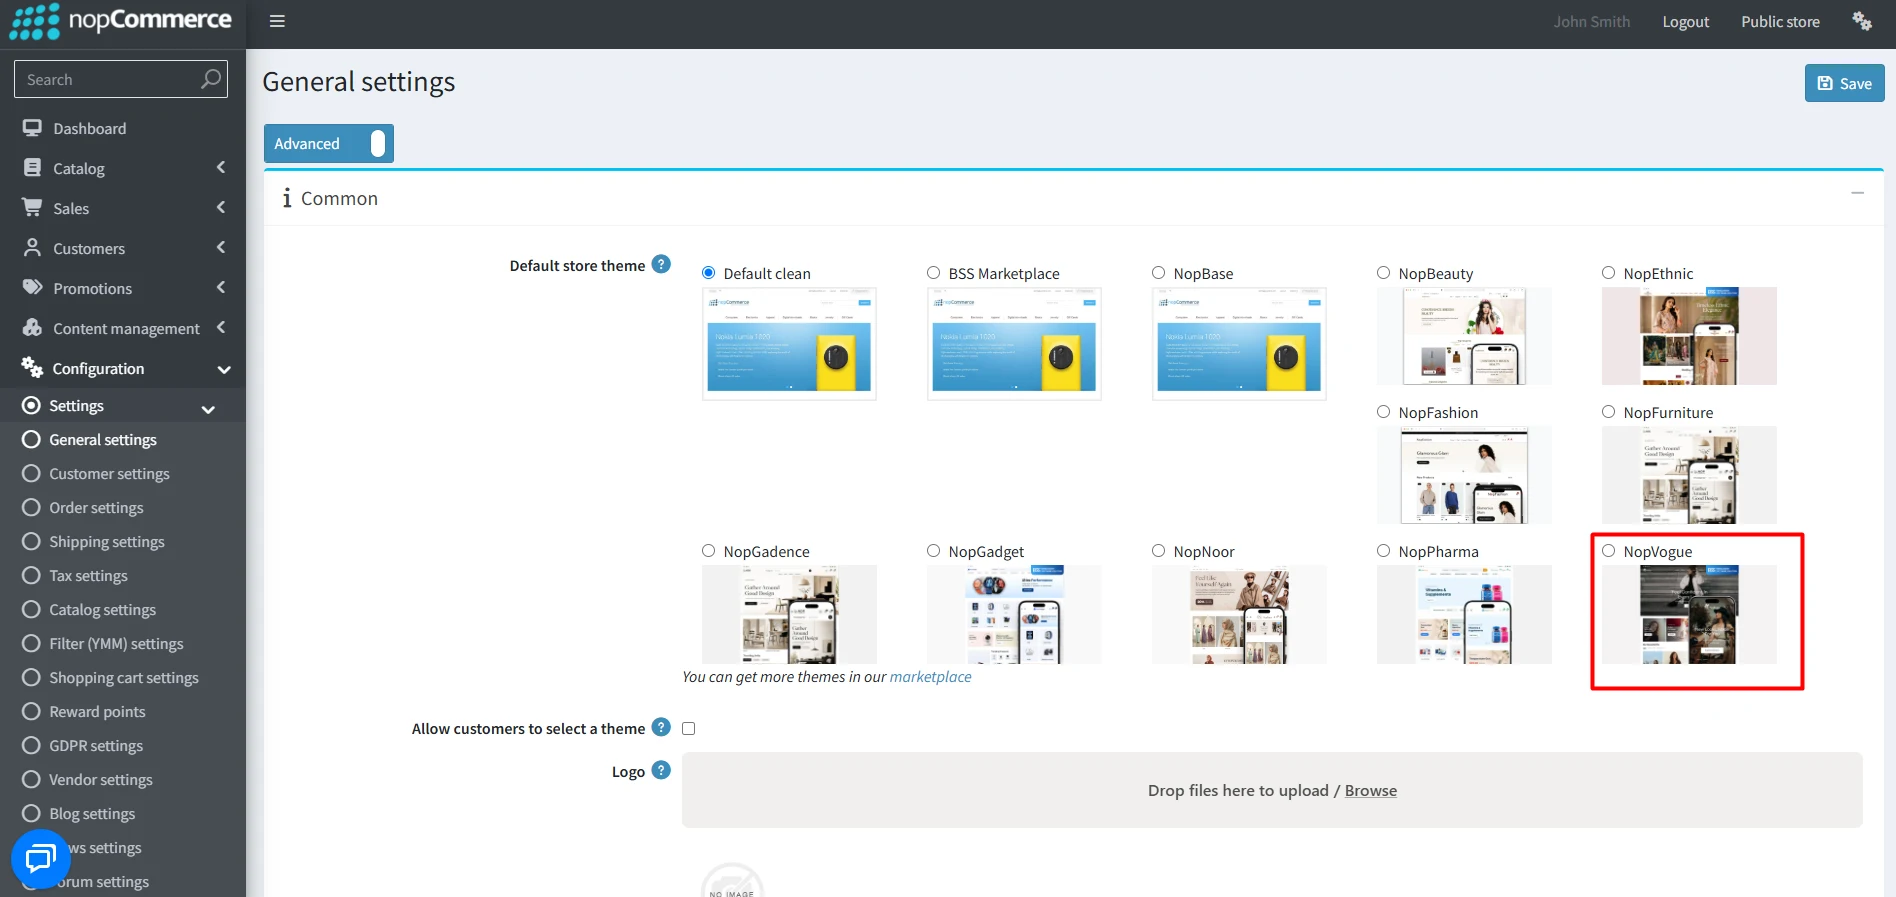The height and width of the screenshot is (897, 1896).
Task: Follow the marketplace link
Action: [930, 677]
